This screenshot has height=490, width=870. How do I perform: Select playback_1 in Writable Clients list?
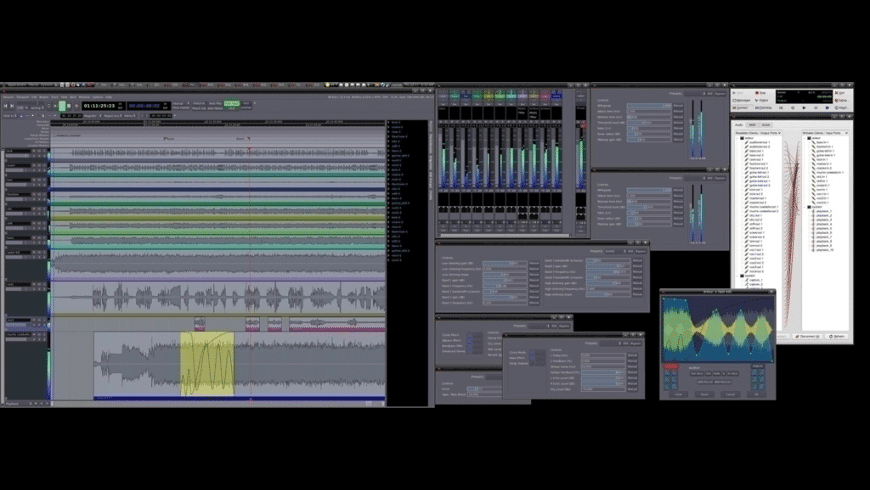coord(823,211)
